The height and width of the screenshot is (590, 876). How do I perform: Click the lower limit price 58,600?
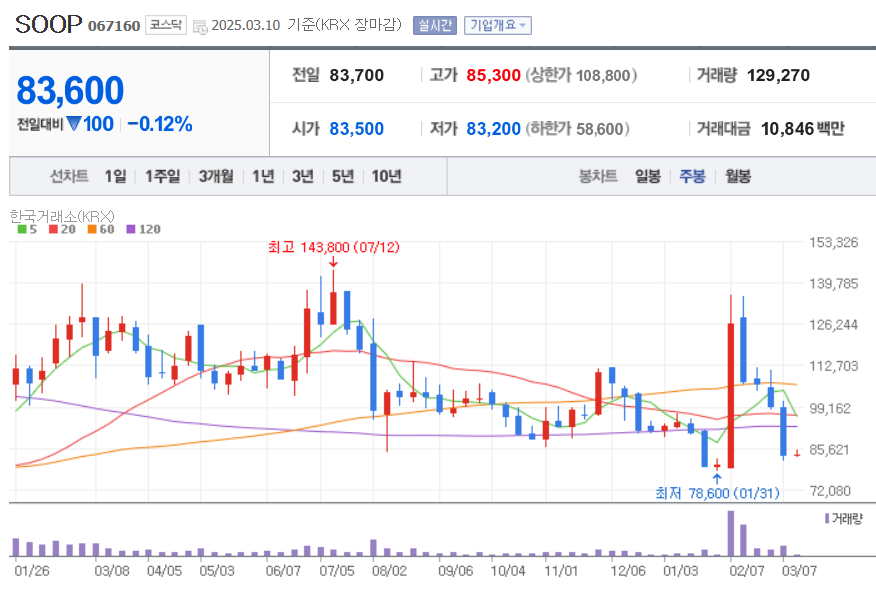tap(600, 129)
